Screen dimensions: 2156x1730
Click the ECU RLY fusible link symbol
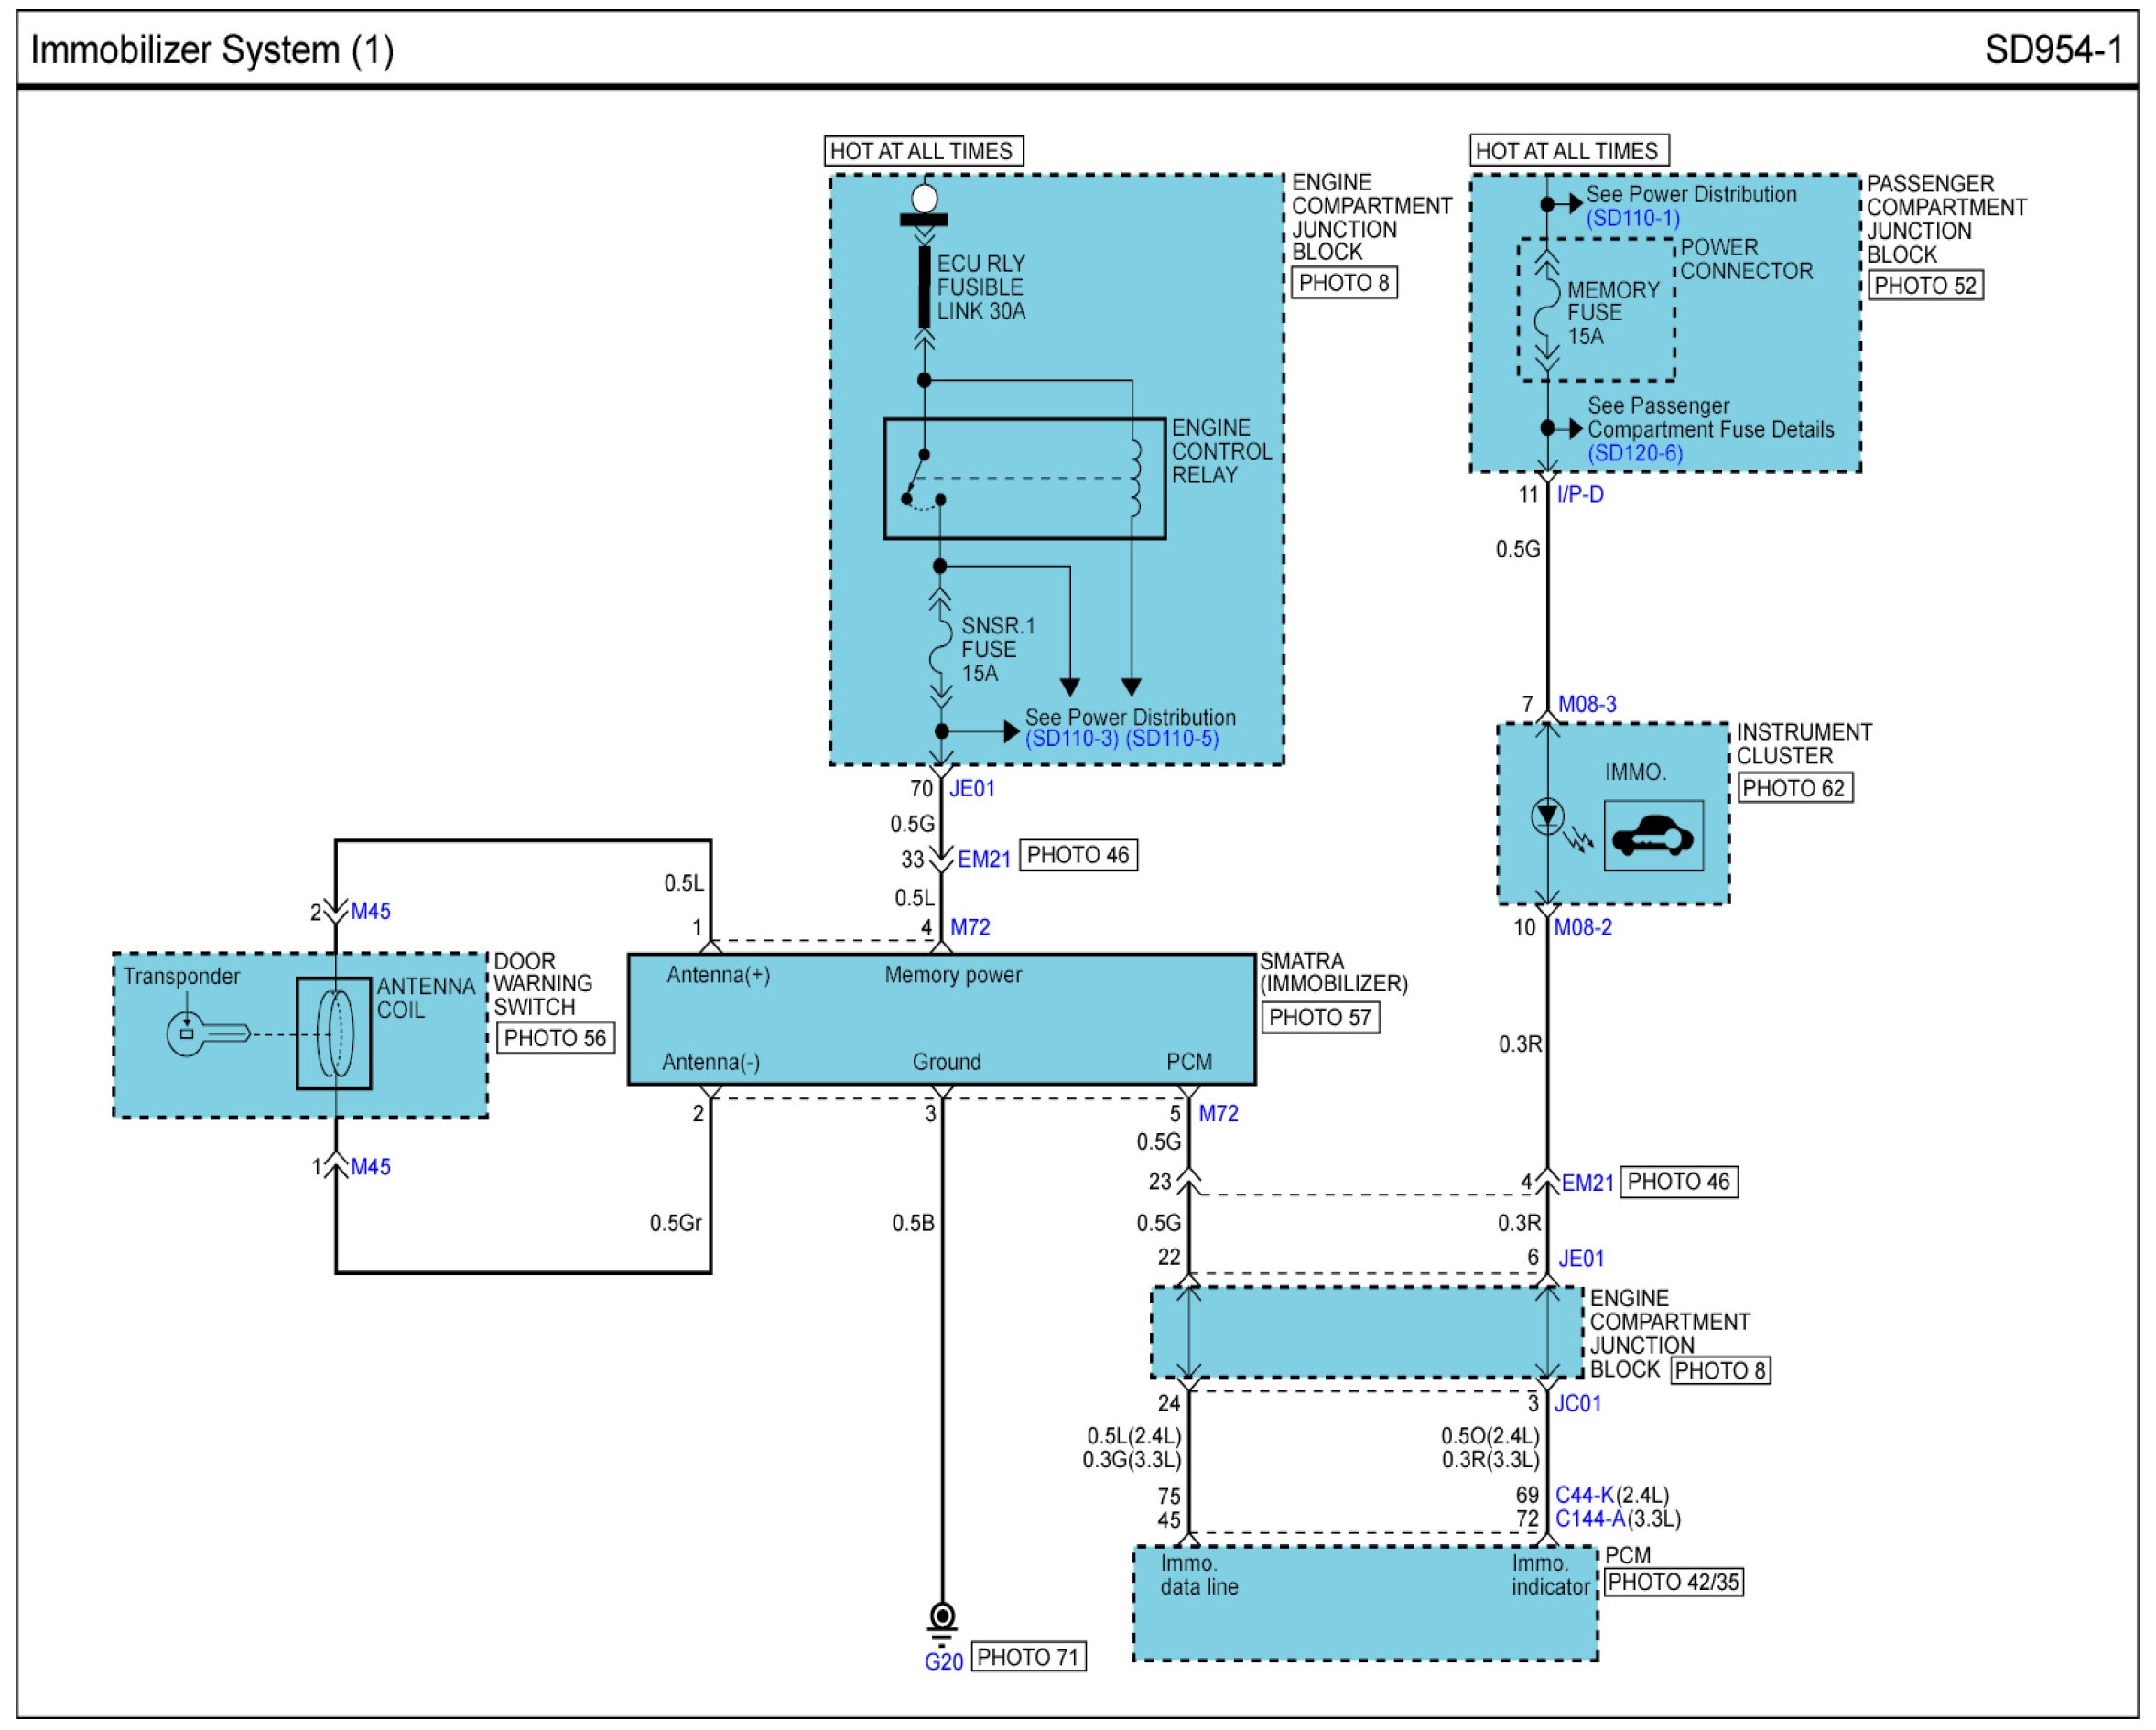pos(924,286)
